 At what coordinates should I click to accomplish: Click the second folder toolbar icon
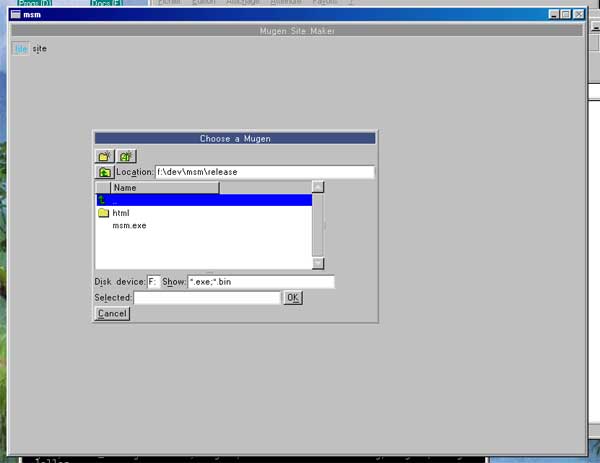pos(126,156)
